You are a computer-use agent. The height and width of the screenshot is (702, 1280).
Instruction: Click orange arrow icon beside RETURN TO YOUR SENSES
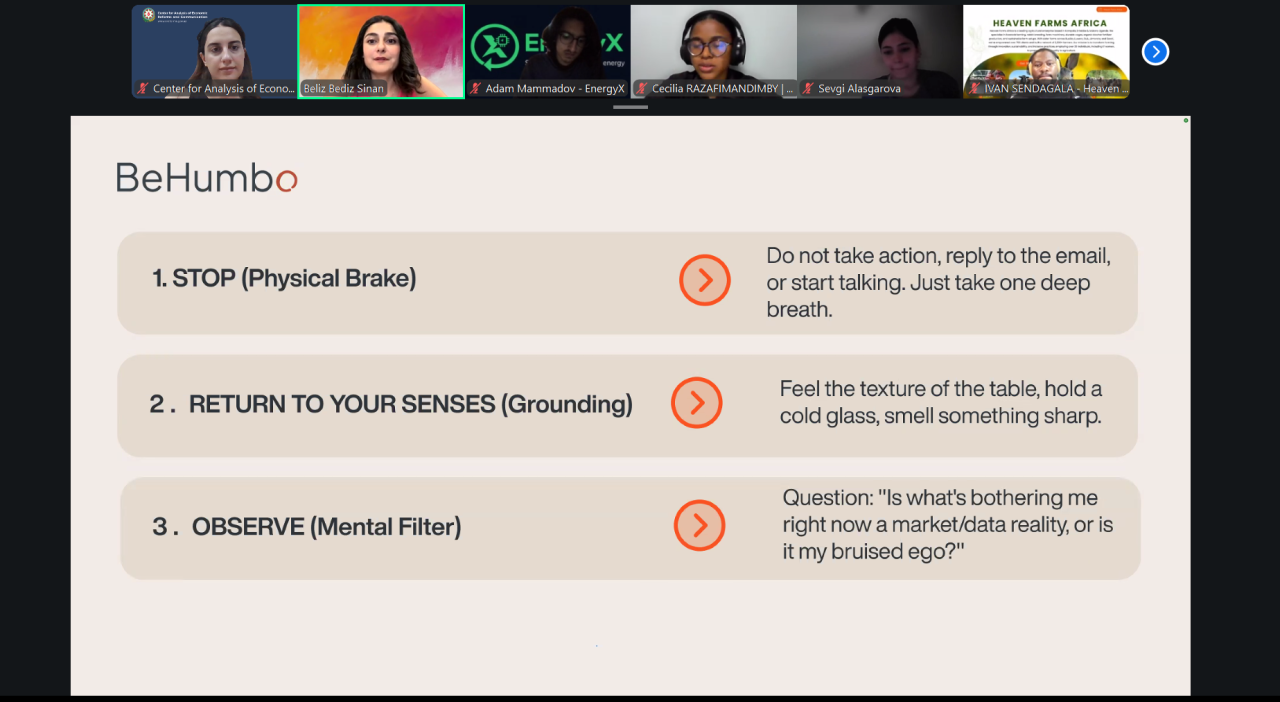pyautogui.click(x=696, y=403)
